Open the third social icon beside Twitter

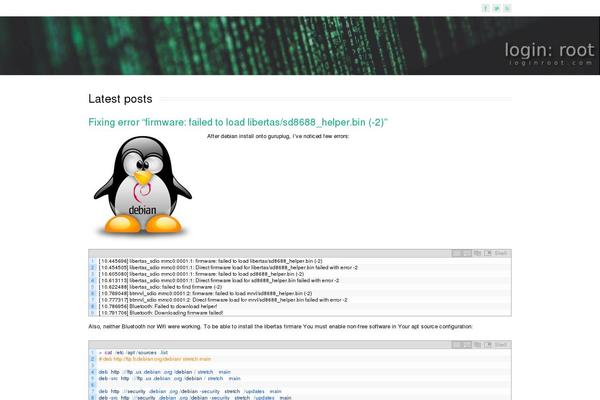pyautogui.click(x=507, y=8)
